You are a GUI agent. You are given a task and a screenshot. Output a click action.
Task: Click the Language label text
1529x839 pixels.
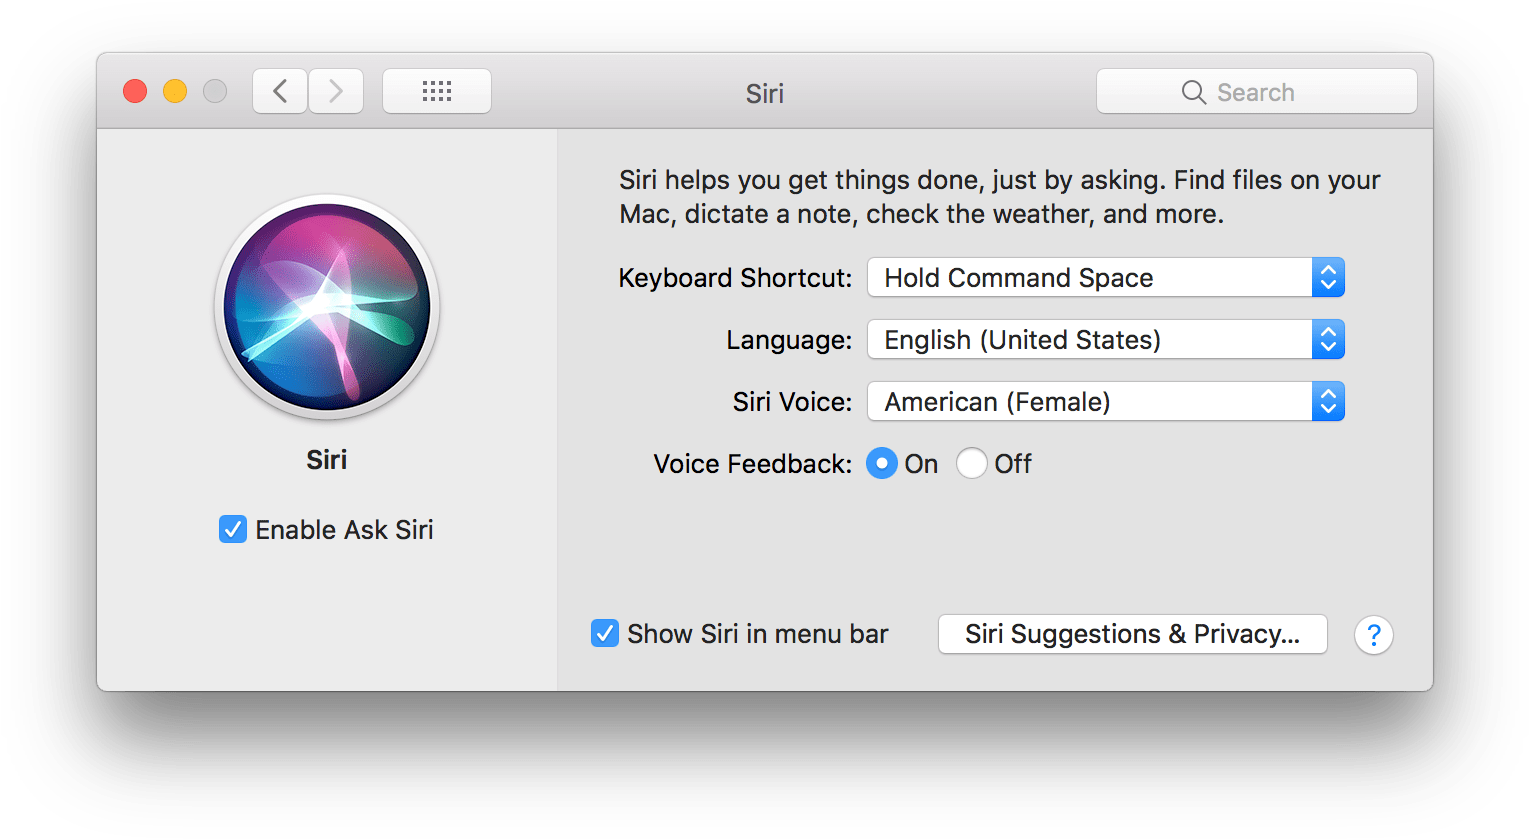pyautogui.click(x=789, y=341)
